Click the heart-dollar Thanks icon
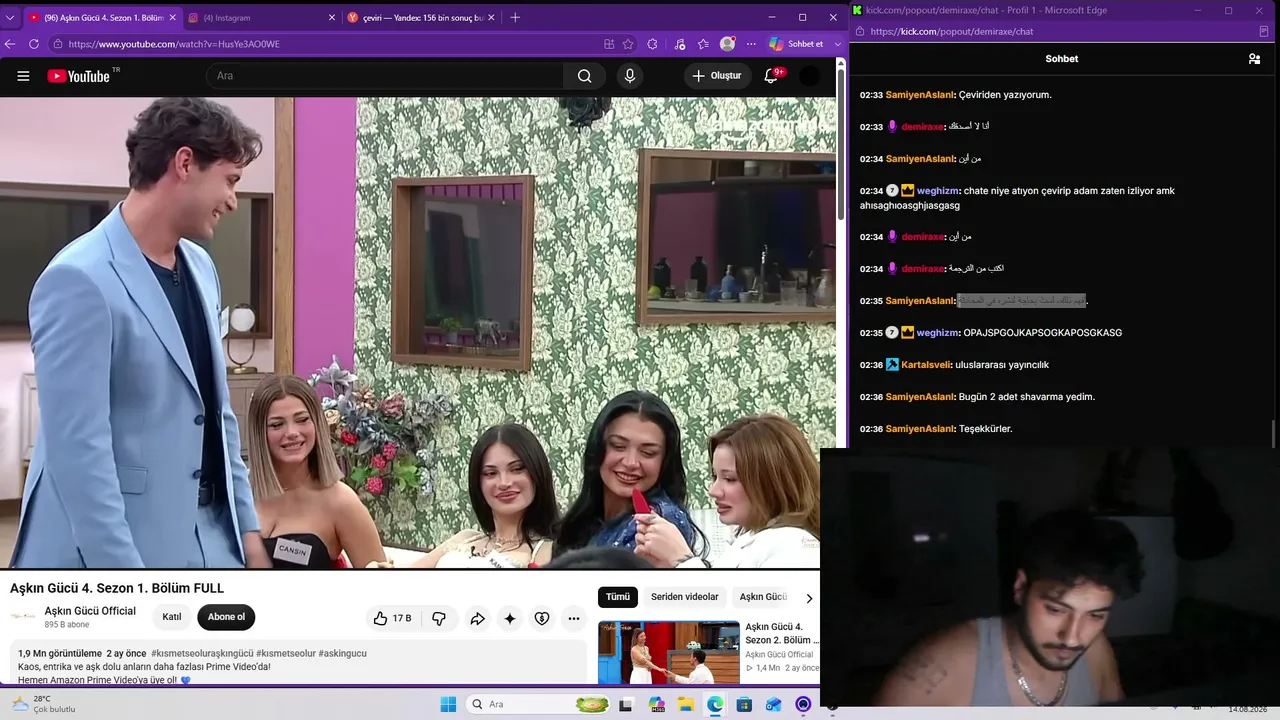This screenshot has height=720, width=1280. tap(542, 618)
